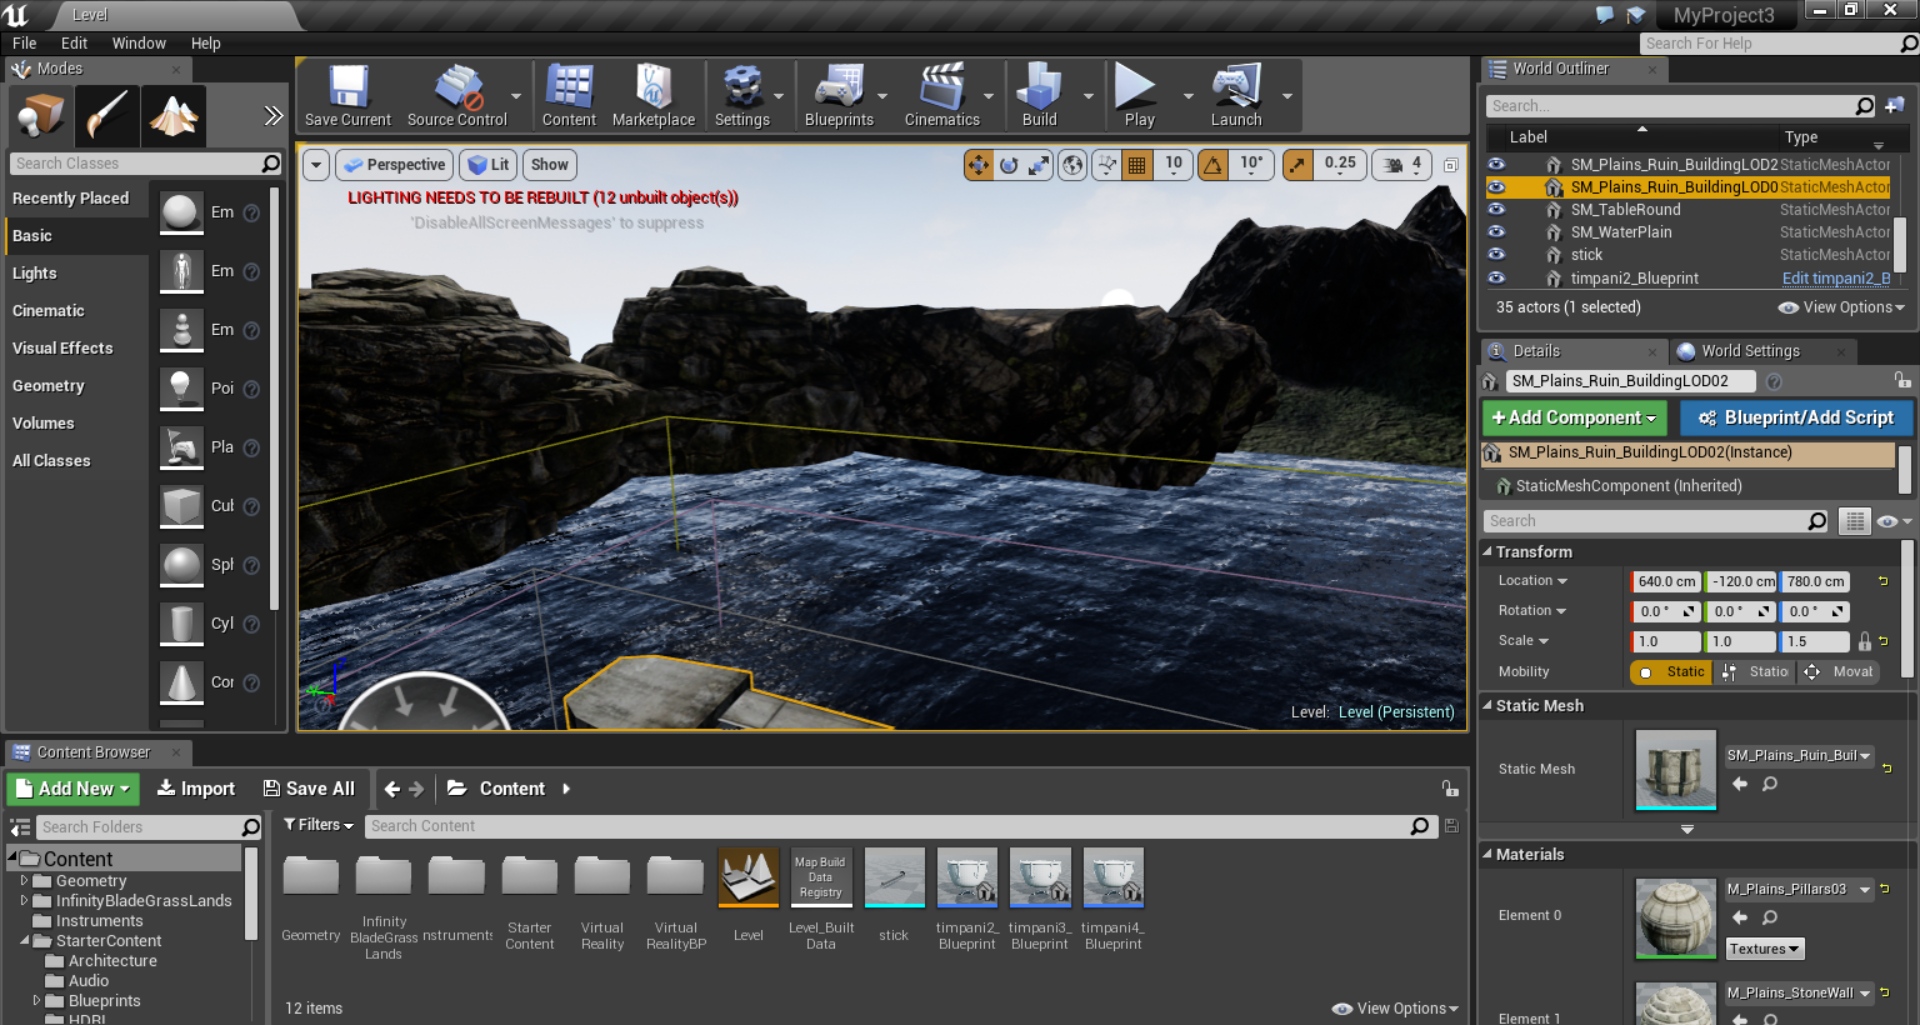The width and height of the screenshot is (1920, 1025).
Task: Switch to World Settings tab
Action: (x=1750, y=351)
